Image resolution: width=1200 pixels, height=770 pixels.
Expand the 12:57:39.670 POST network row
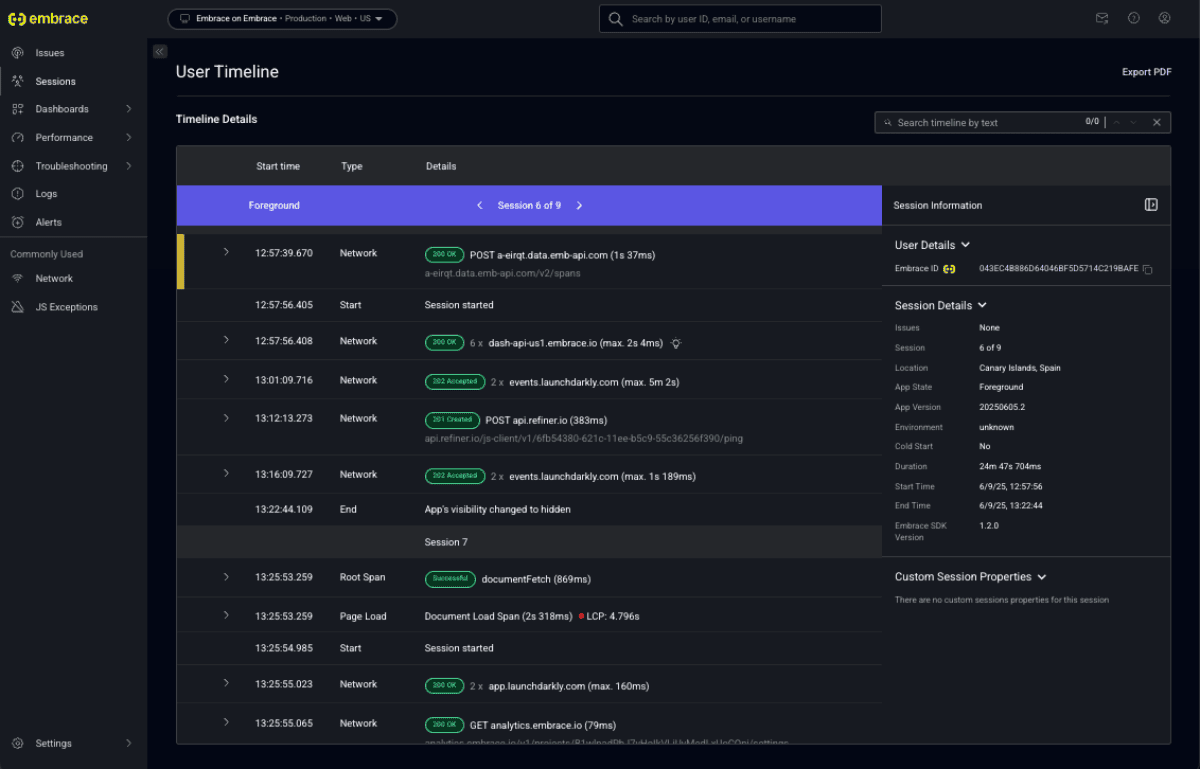(x=226, y=252)
